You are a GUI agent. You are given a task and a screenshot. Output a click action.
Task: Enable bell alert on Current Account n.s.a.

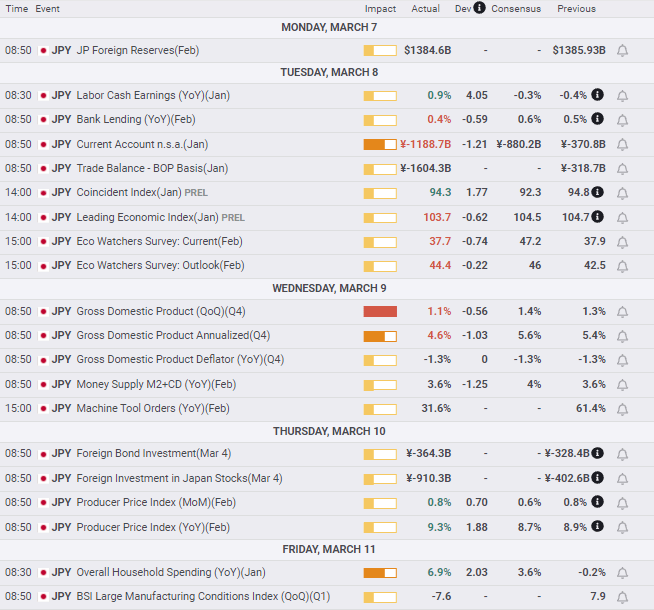pyautogui.click(x=622, y=145)
